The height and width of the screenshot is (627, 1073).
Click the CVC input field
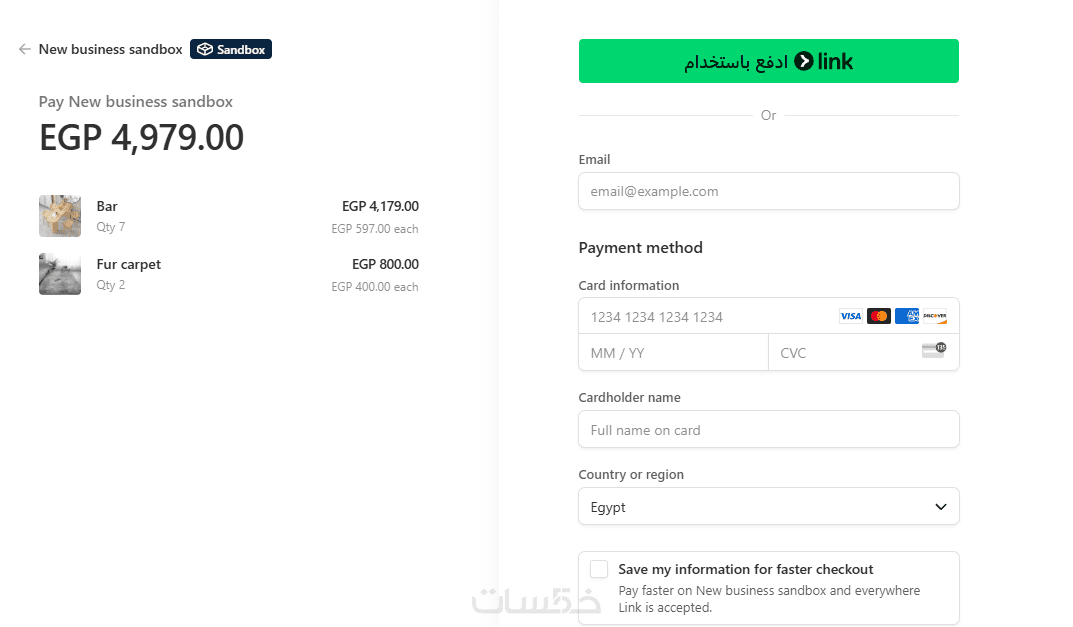pyautogui.click(x=845, y=353)
